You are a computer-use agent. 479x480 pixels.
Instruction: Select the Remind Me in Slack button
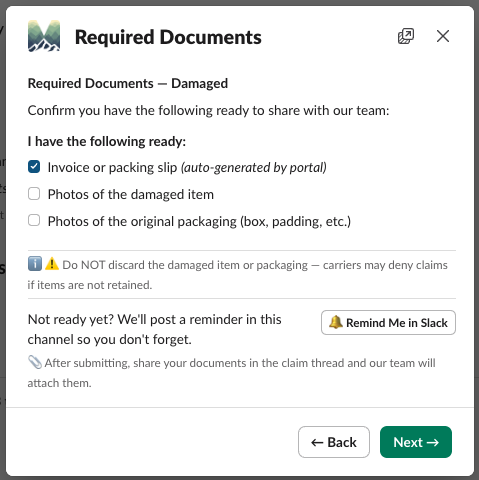[388, 322]
